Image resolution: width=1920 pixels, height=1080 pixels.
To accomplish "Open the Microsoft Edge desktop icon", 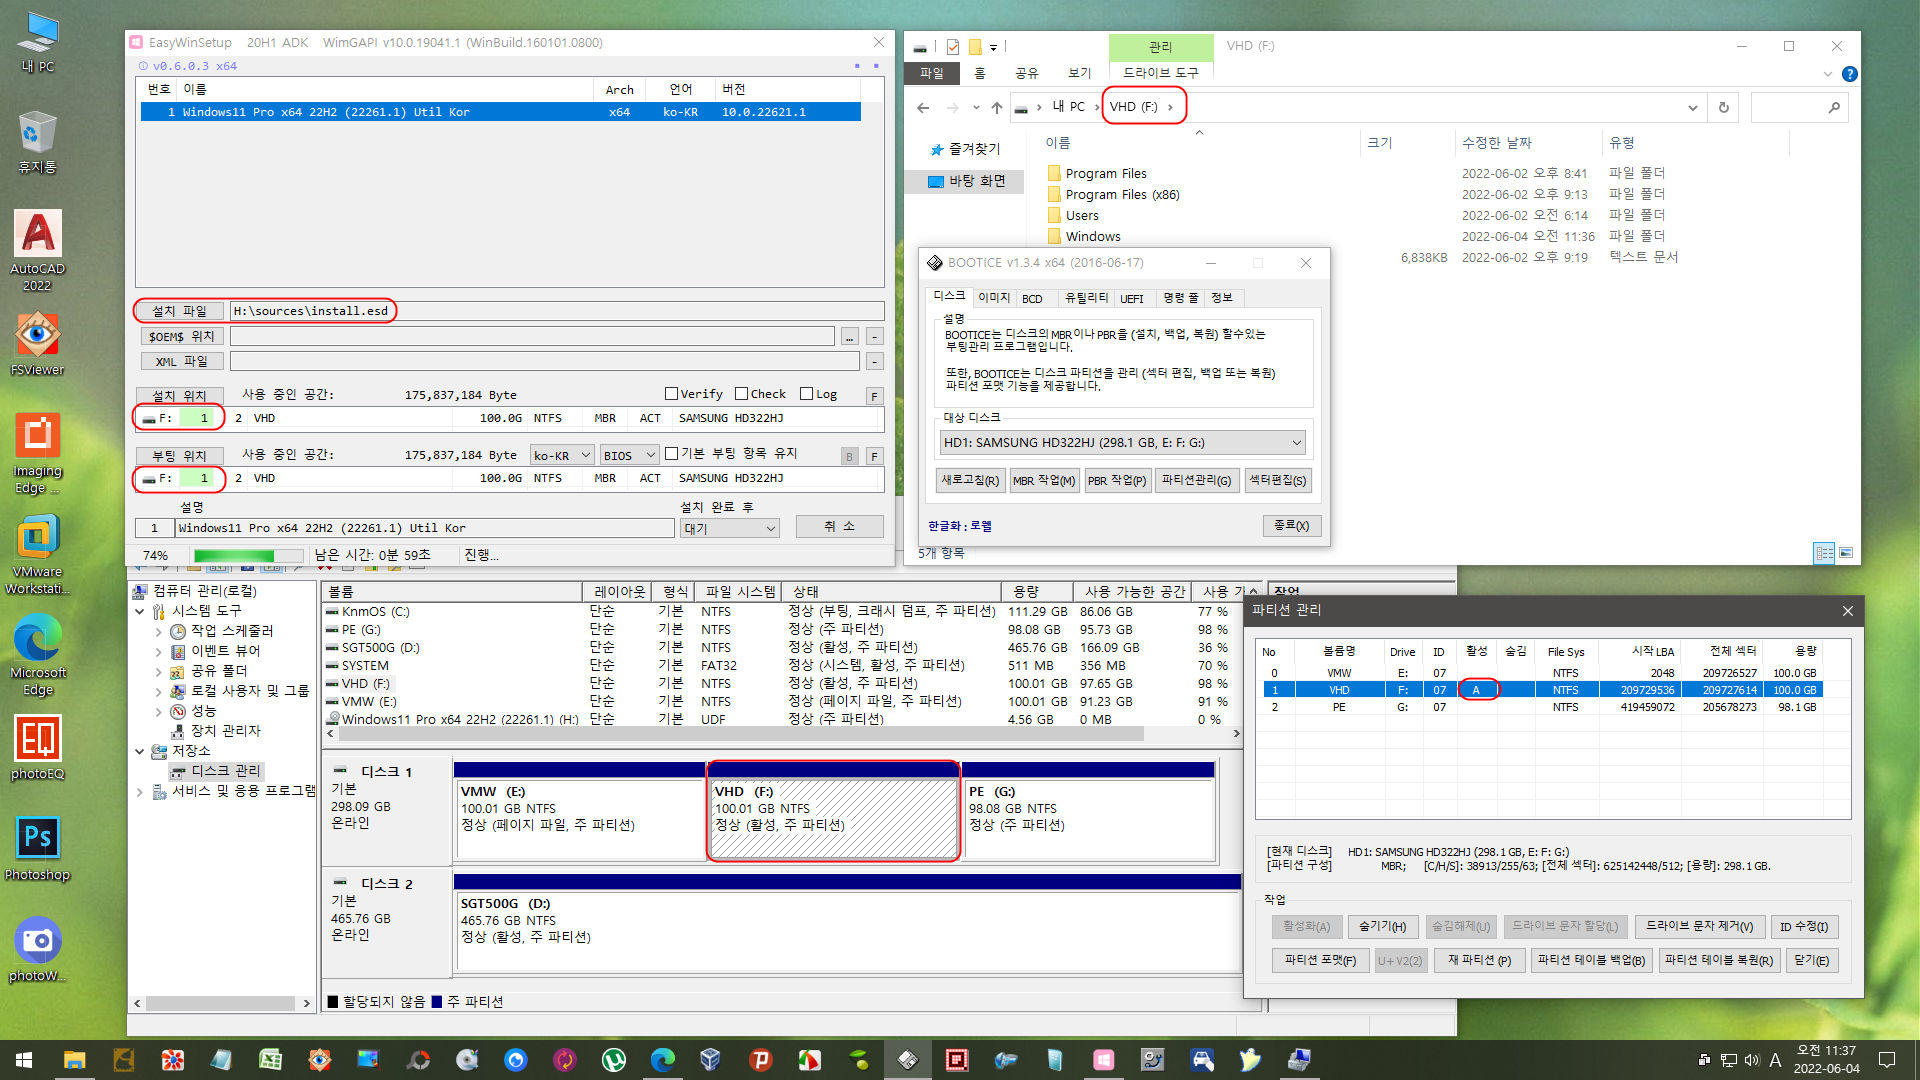I will coord(37,655).
